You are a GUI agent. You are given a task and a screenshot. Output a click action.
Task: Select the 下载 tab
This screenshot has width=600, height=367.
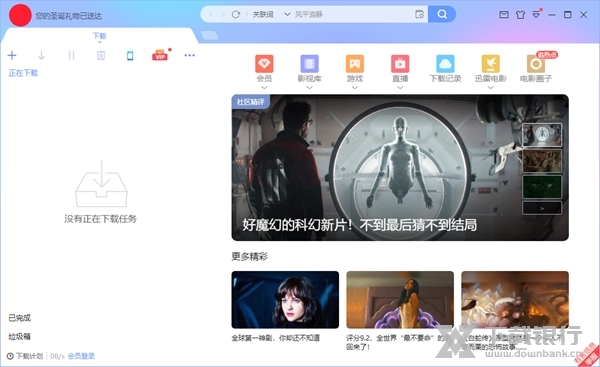(x=99, y=36)
